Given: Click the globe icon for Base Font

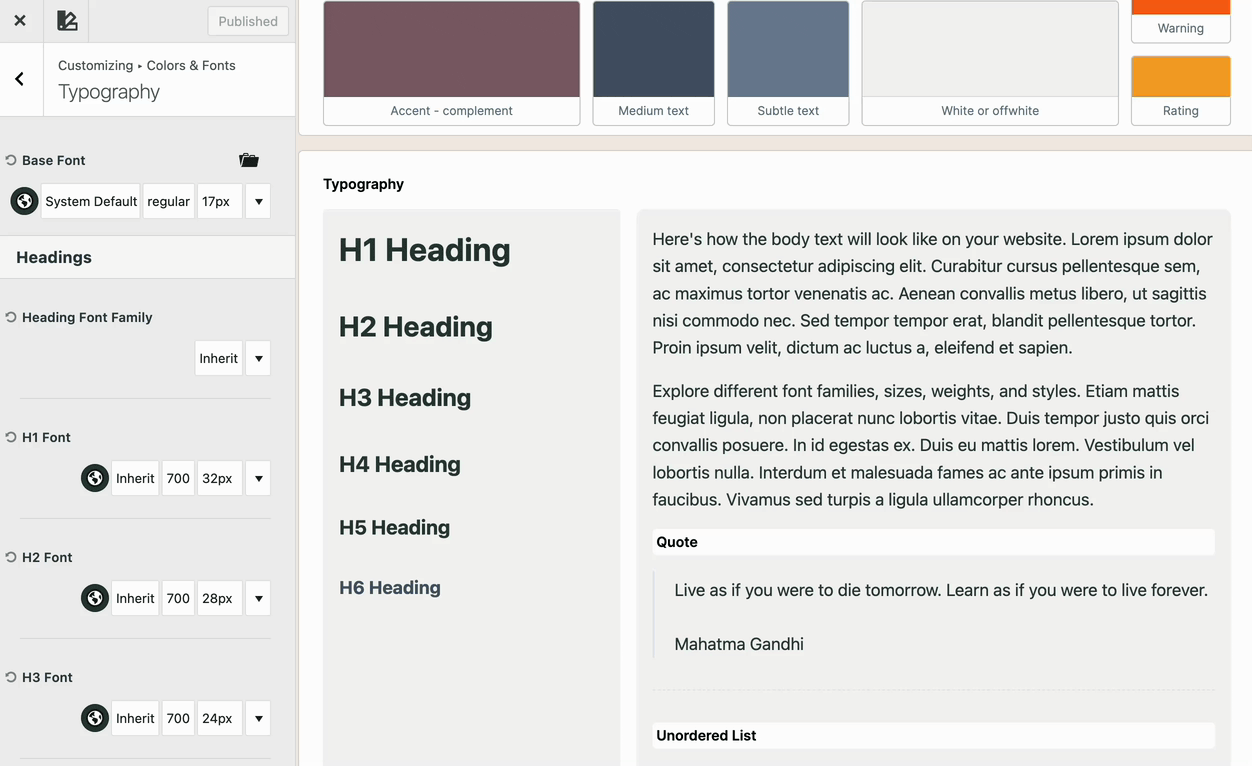Looking at the screenshot, I should click(25, 201).
